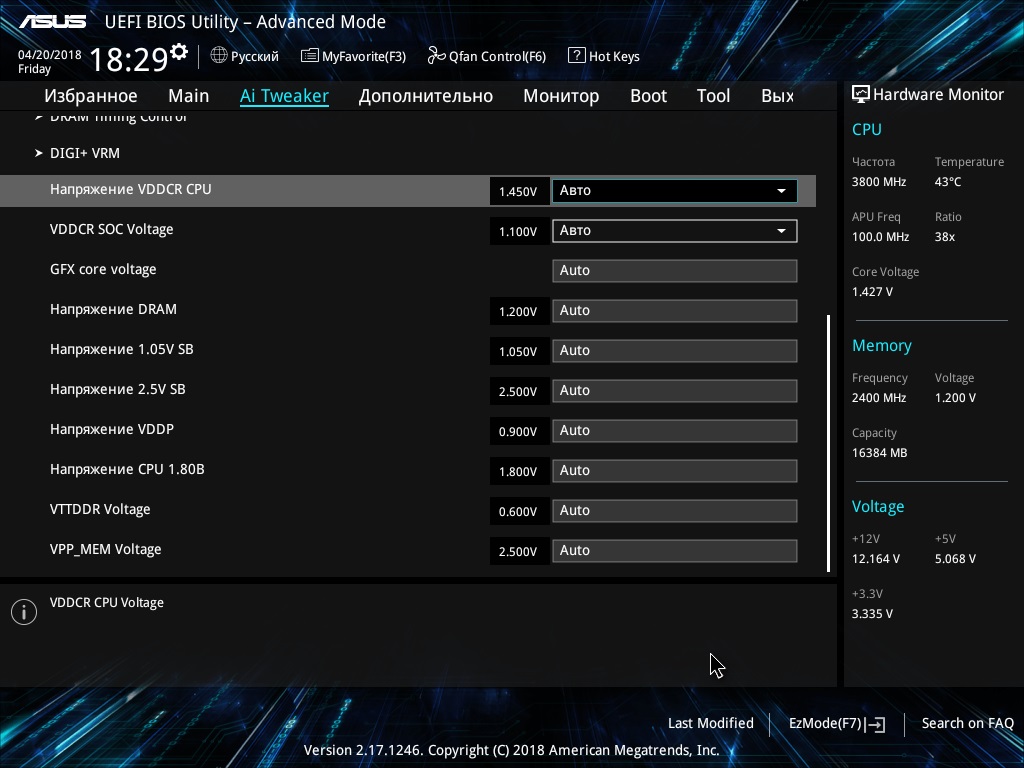Open the VDDCR SOC Voltage dropdown
The height and width of the screenshot is (768, 1024).
point(675,231)
